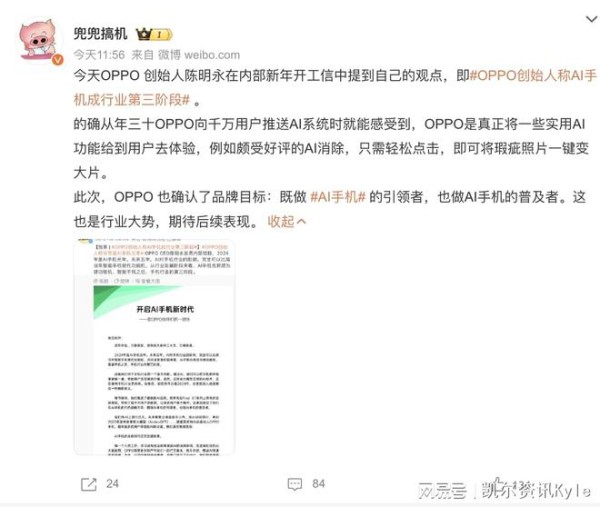Click the orange verified V badge
The height and width of the screenshot is (507, 600).
[x=57, y=59]
